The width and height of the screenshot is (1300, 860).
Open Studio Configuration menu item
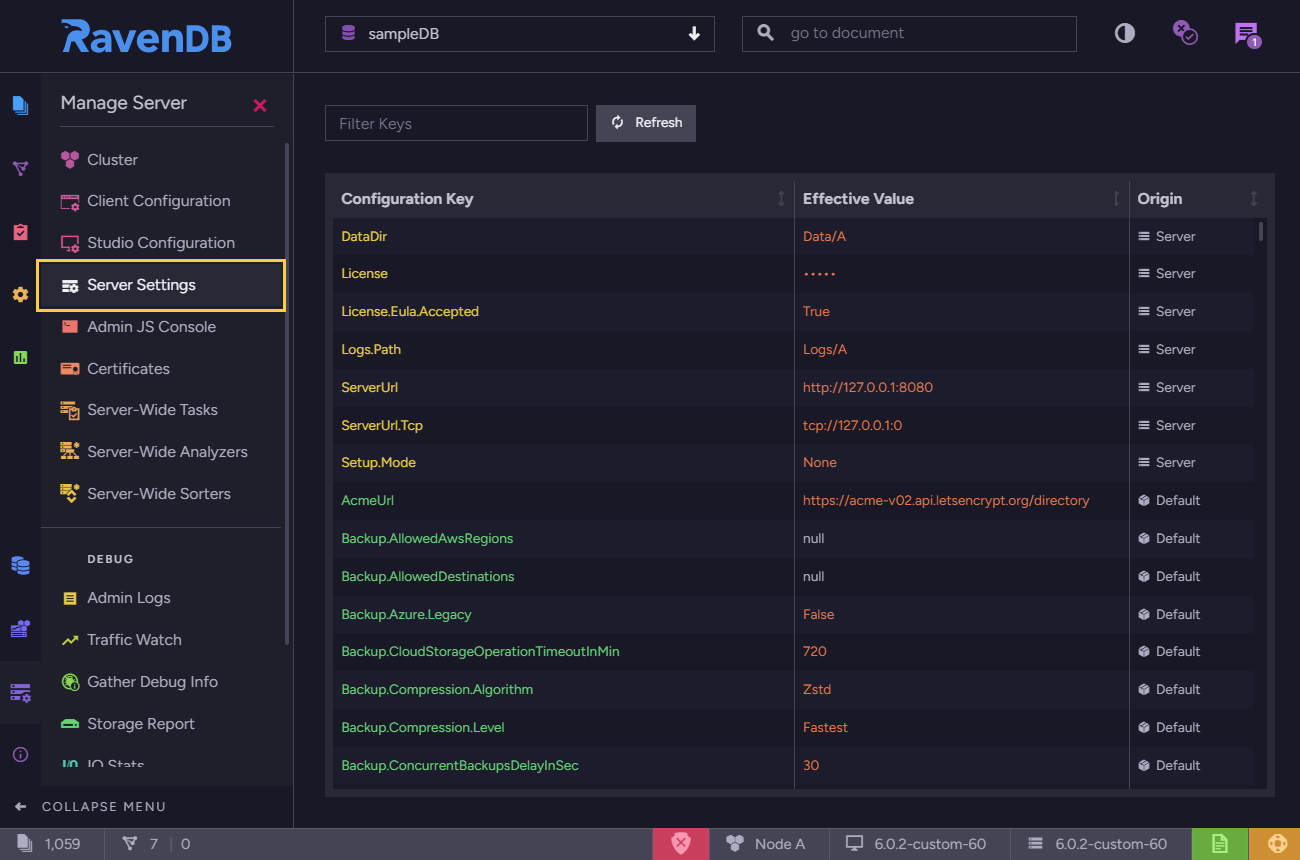(x=163, y=243)
